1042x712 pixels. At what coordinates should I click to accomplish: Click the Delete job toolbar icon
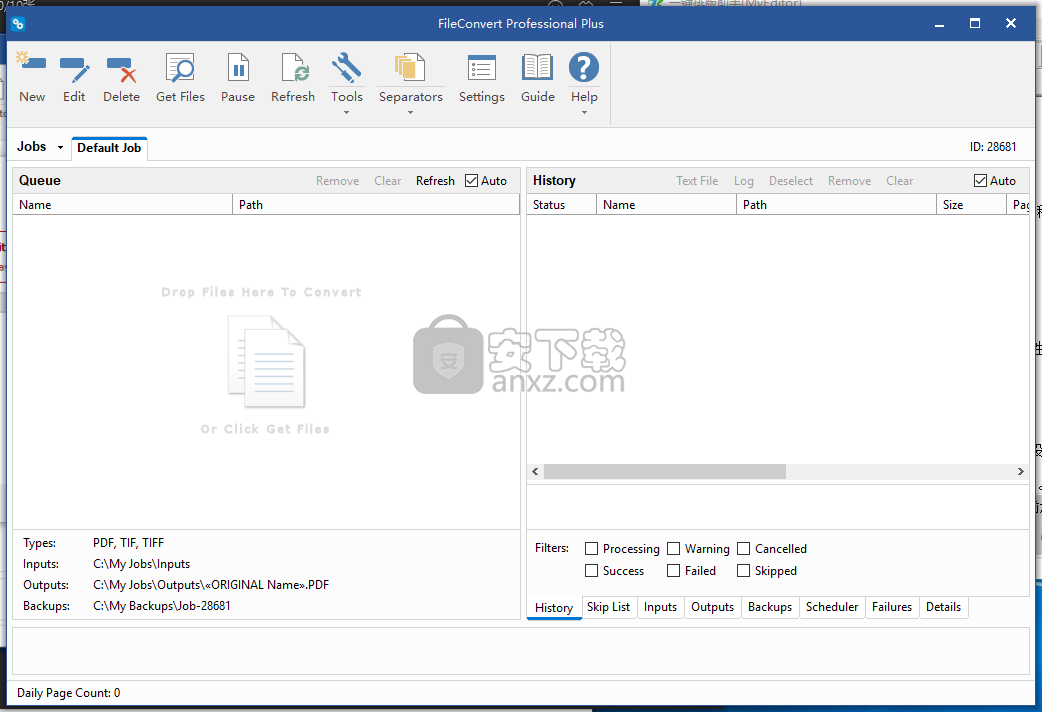click(x=121, y=68)
